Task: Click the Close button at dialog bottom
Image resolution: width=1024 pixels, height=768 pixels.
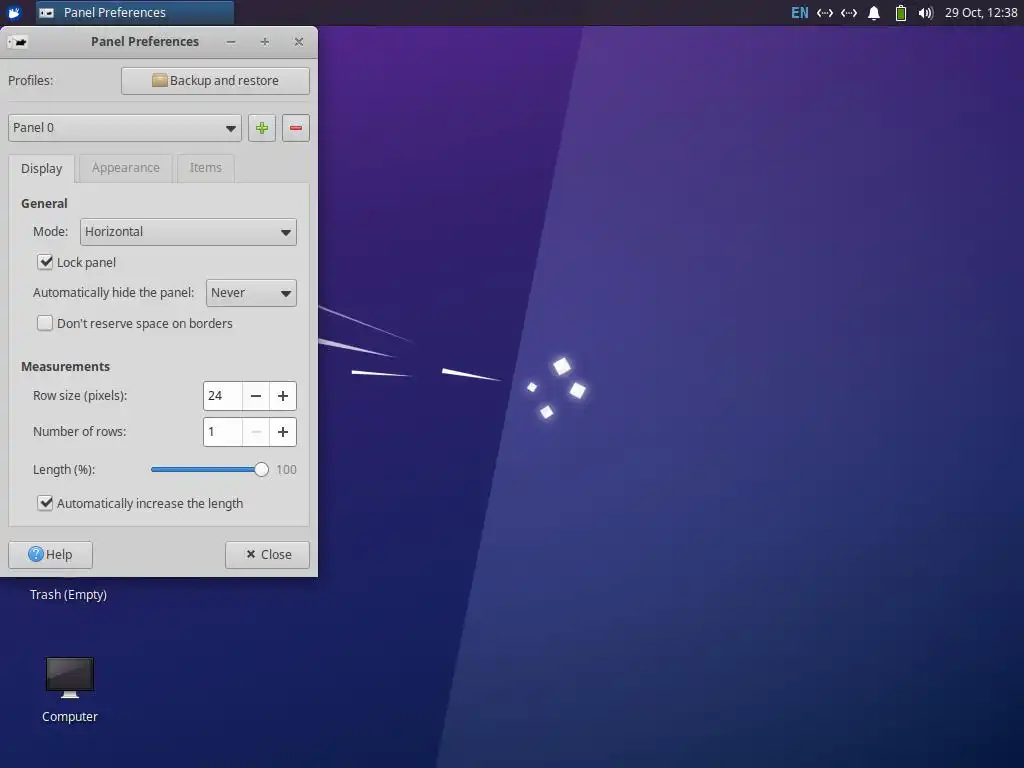Action: click(268, 554)
